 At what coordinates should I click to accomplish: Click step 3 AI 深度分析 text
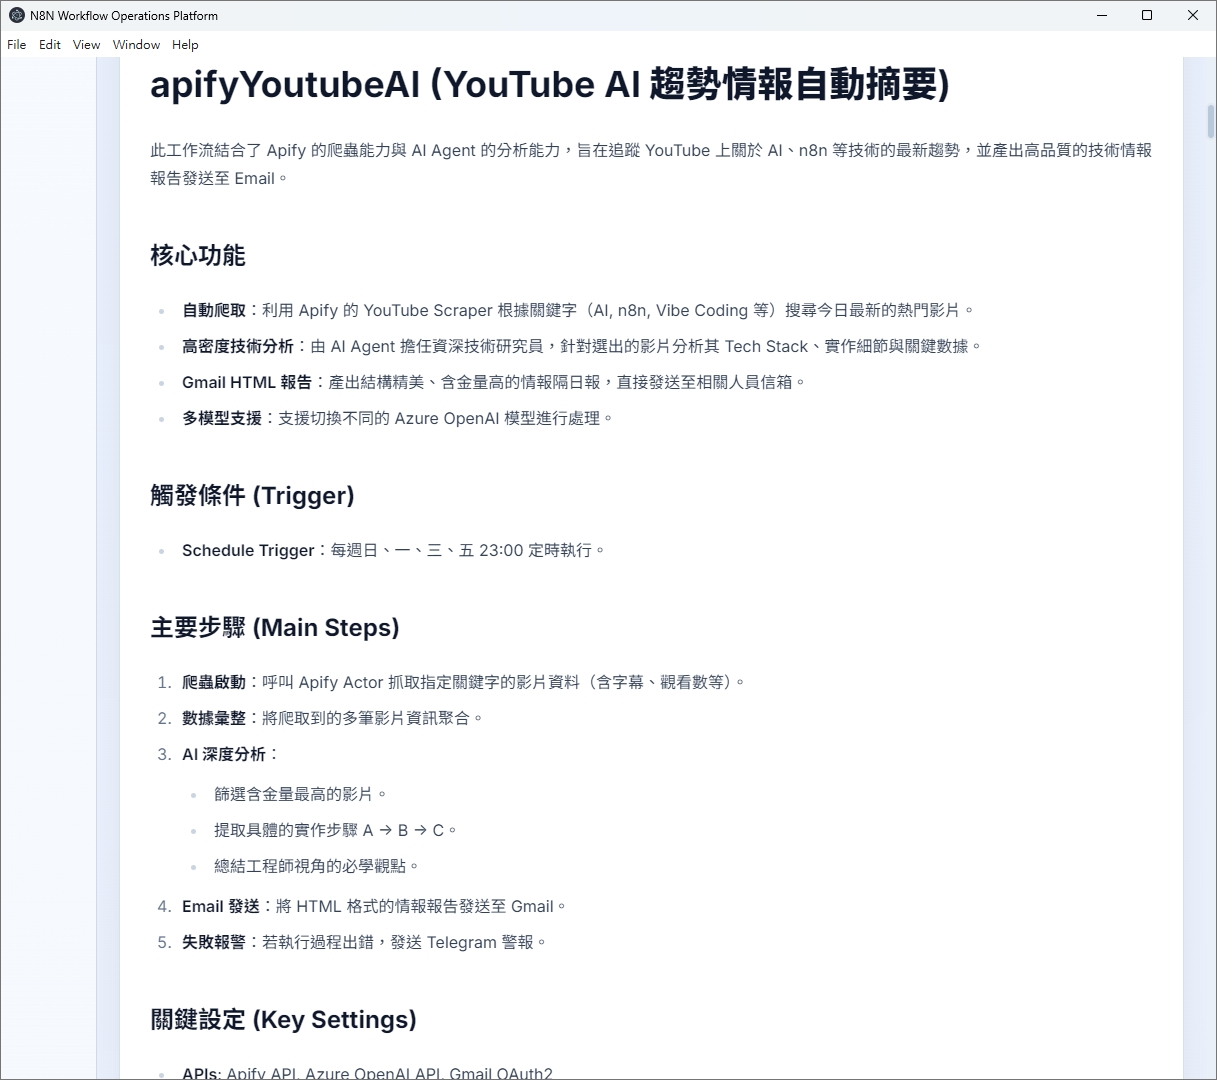[230, 754]
